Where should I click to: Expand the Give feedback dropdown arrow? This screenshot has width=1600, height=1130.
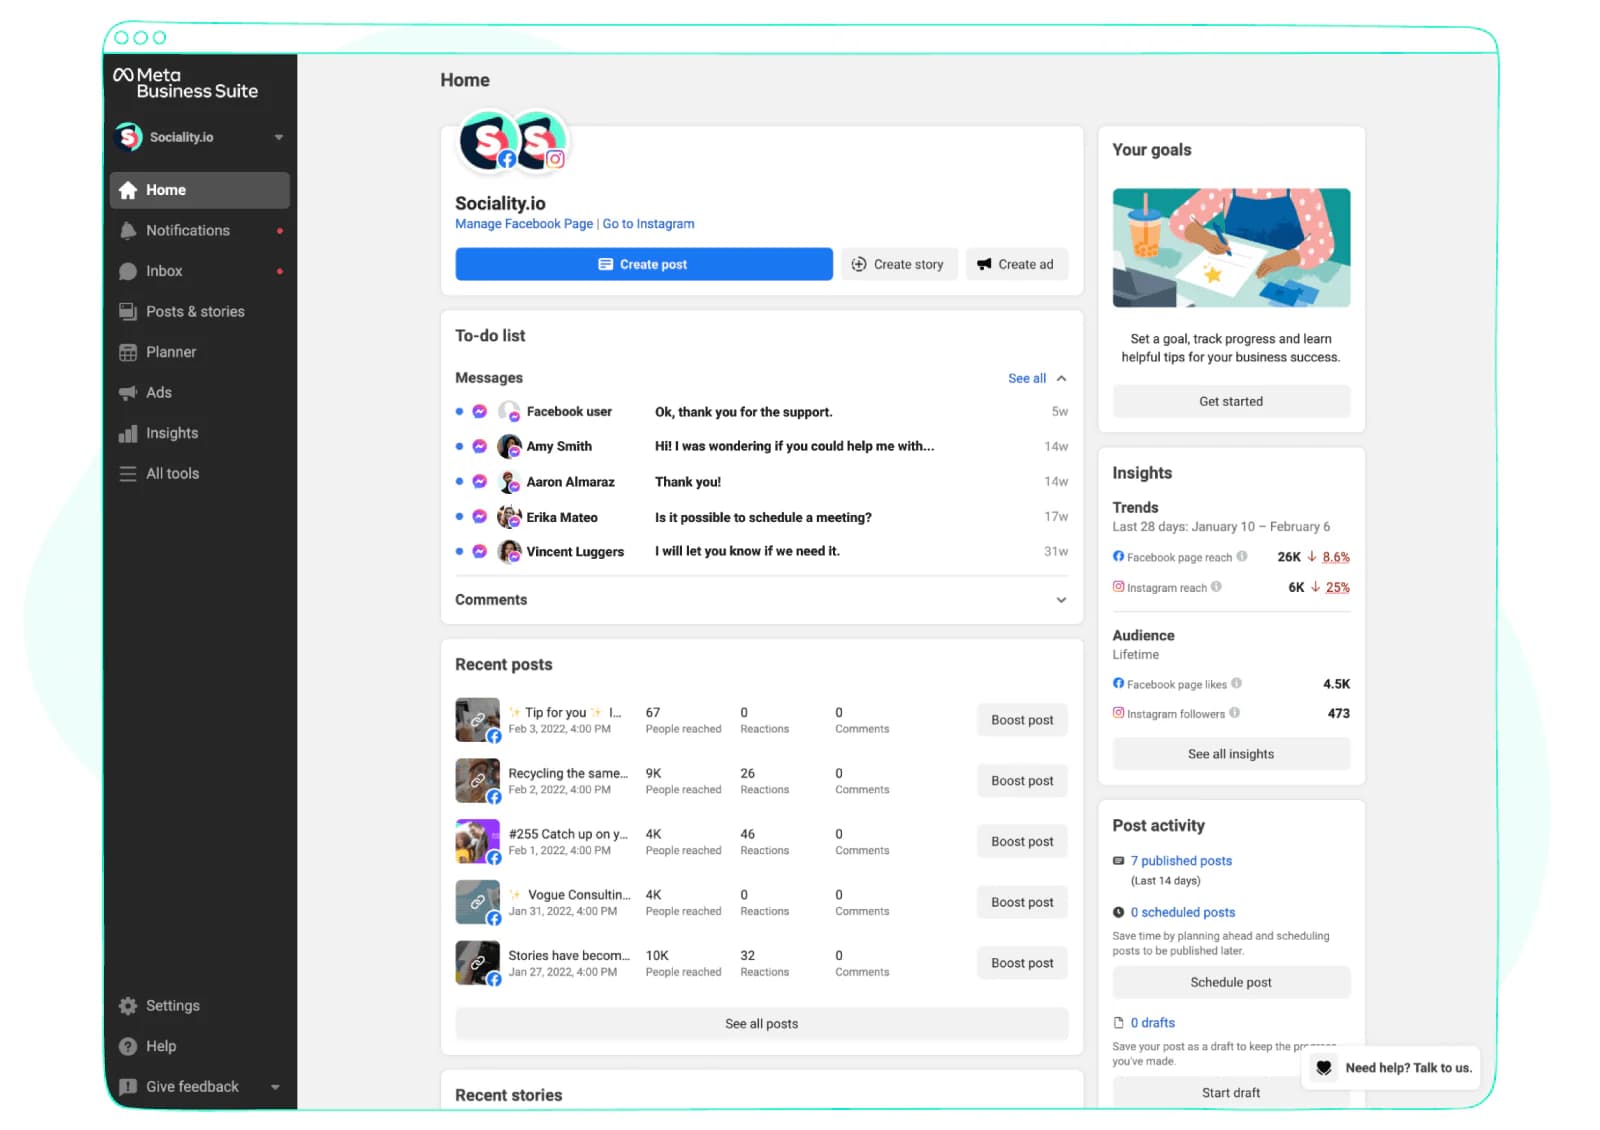coord(275,1088)
